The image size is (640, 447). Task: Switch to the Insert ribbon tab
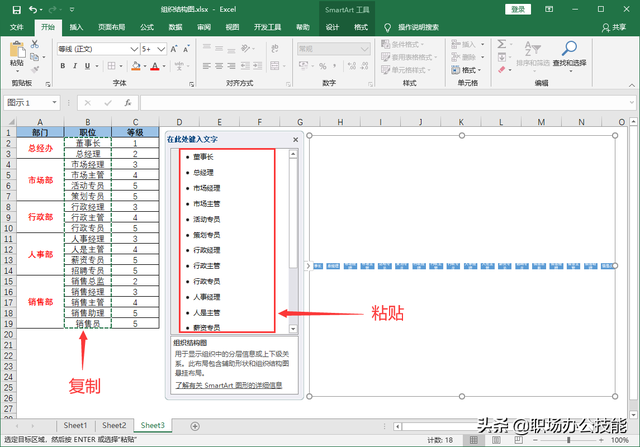(76, 27)
